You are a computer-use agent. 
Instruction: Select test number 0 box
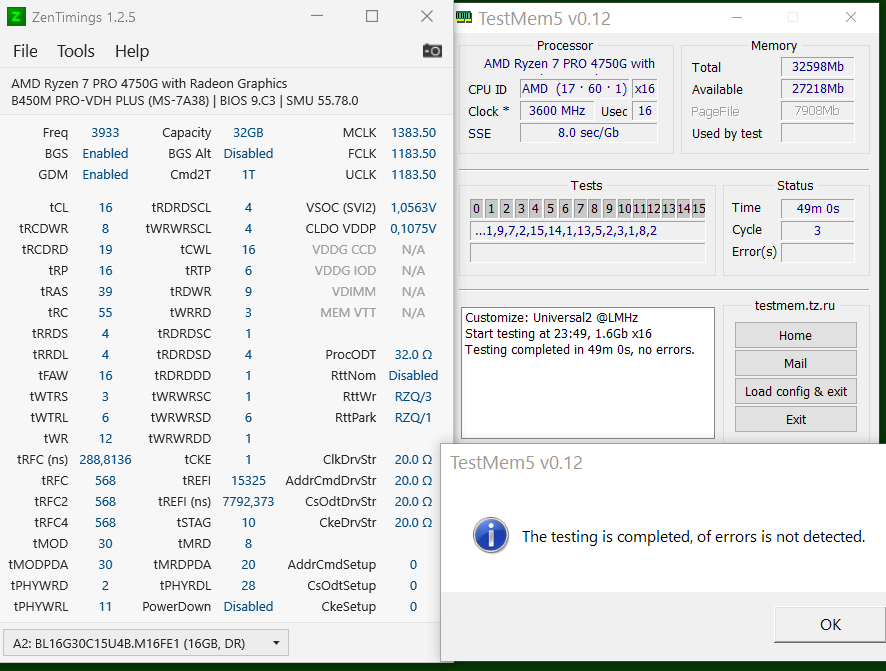[476, 208]
